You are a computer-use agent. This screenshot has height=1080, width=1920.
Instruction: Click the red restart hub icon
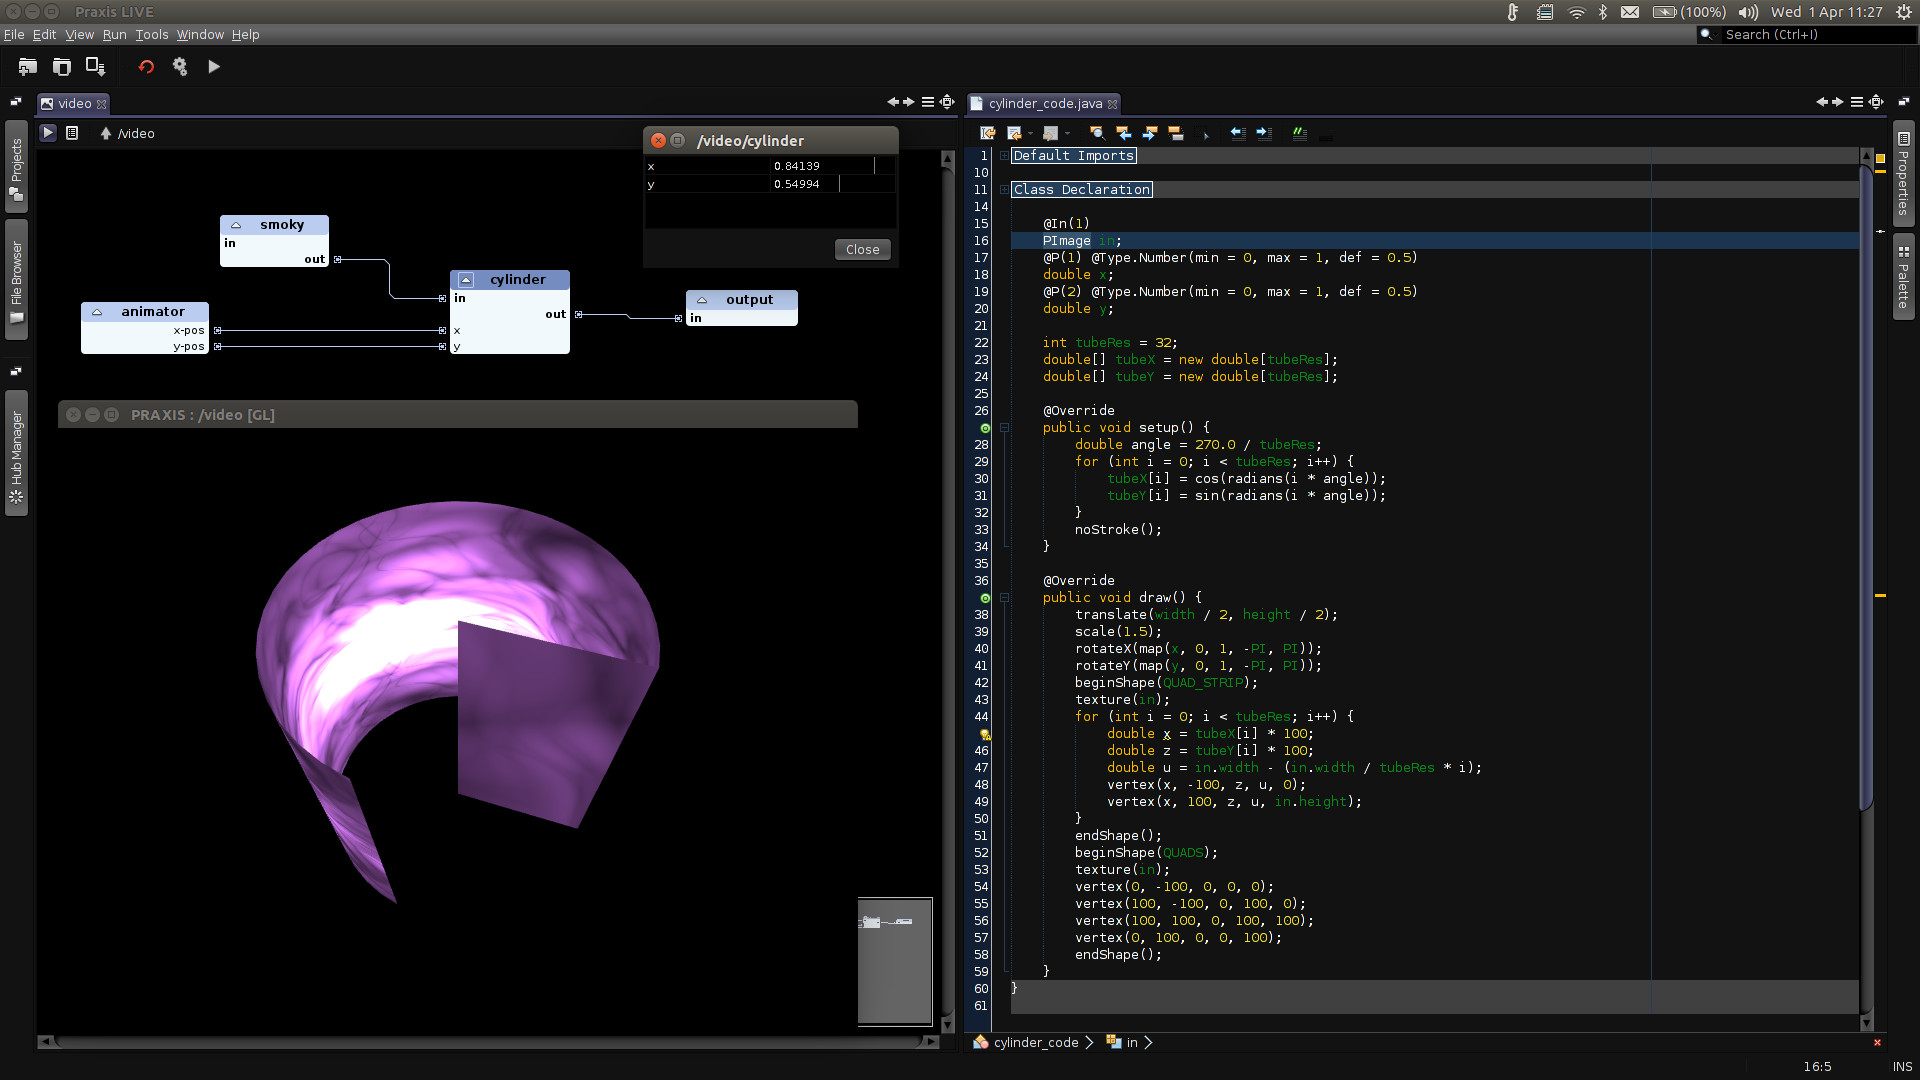coord(146,66)
